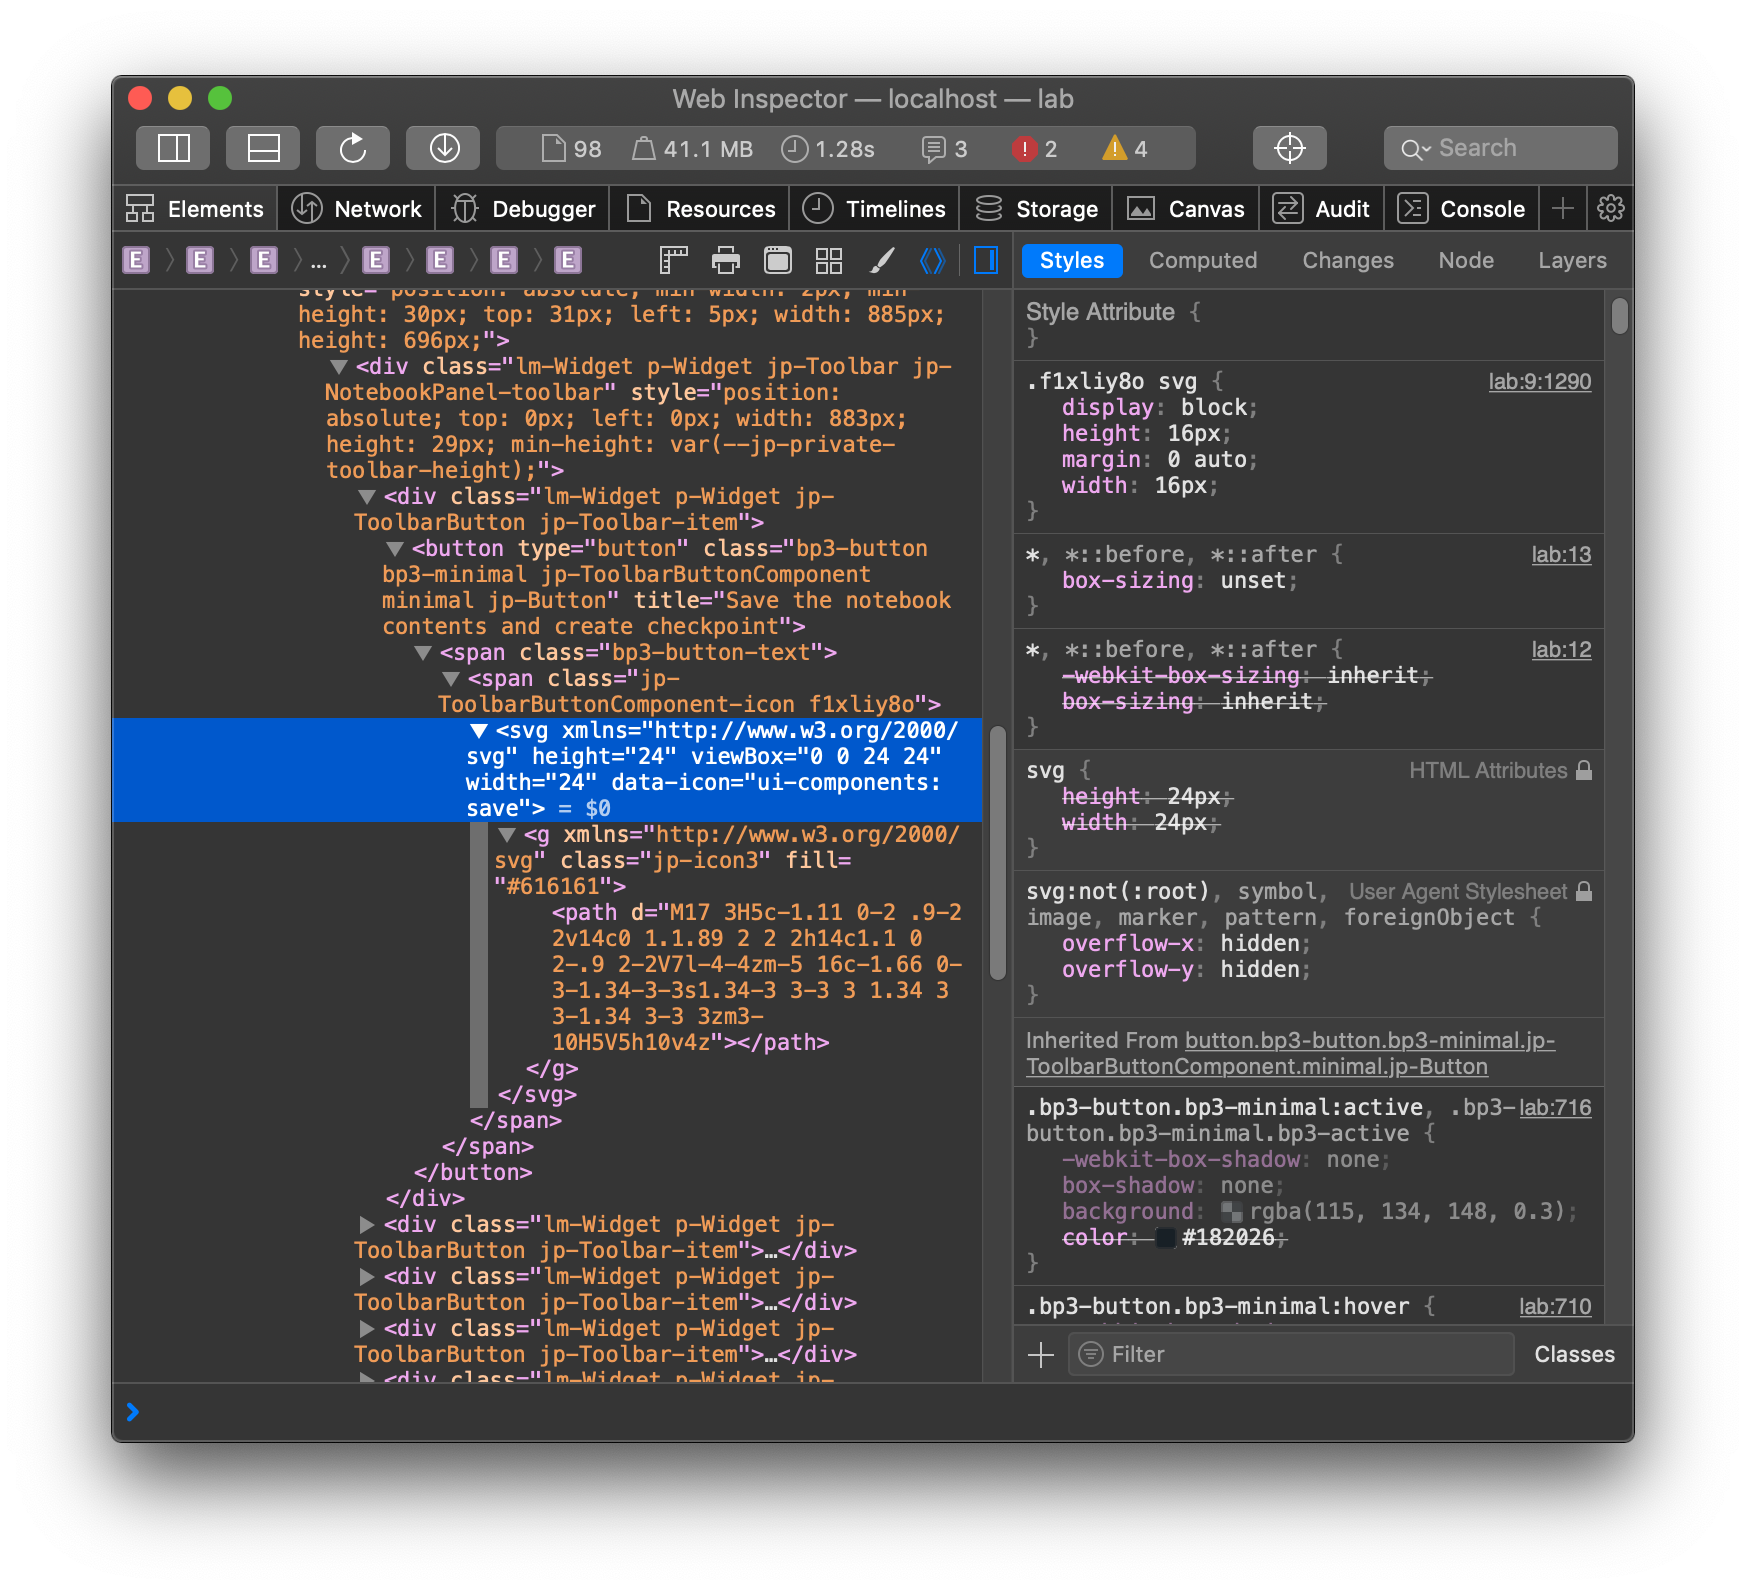Viewport: 1746px width, 1590px height.
Task: Toggle layout grid overlay icon
Action: [x=829, y=260]
